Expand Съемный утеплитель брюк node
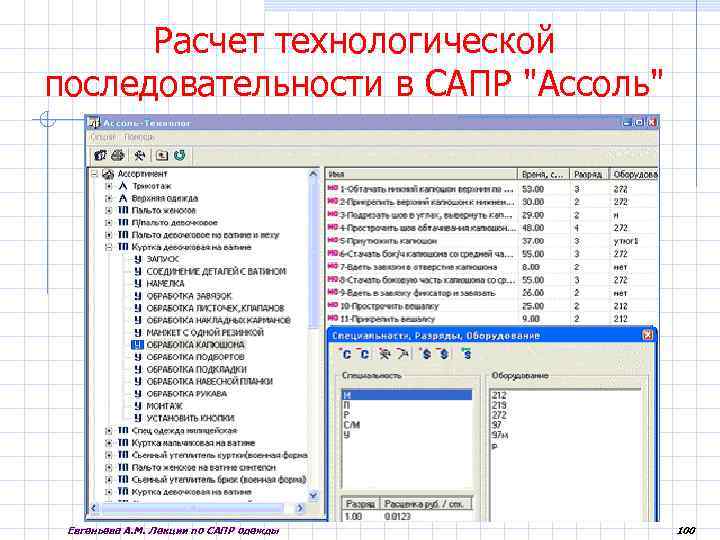The image size is (720, 540). (x=109, y=479)
